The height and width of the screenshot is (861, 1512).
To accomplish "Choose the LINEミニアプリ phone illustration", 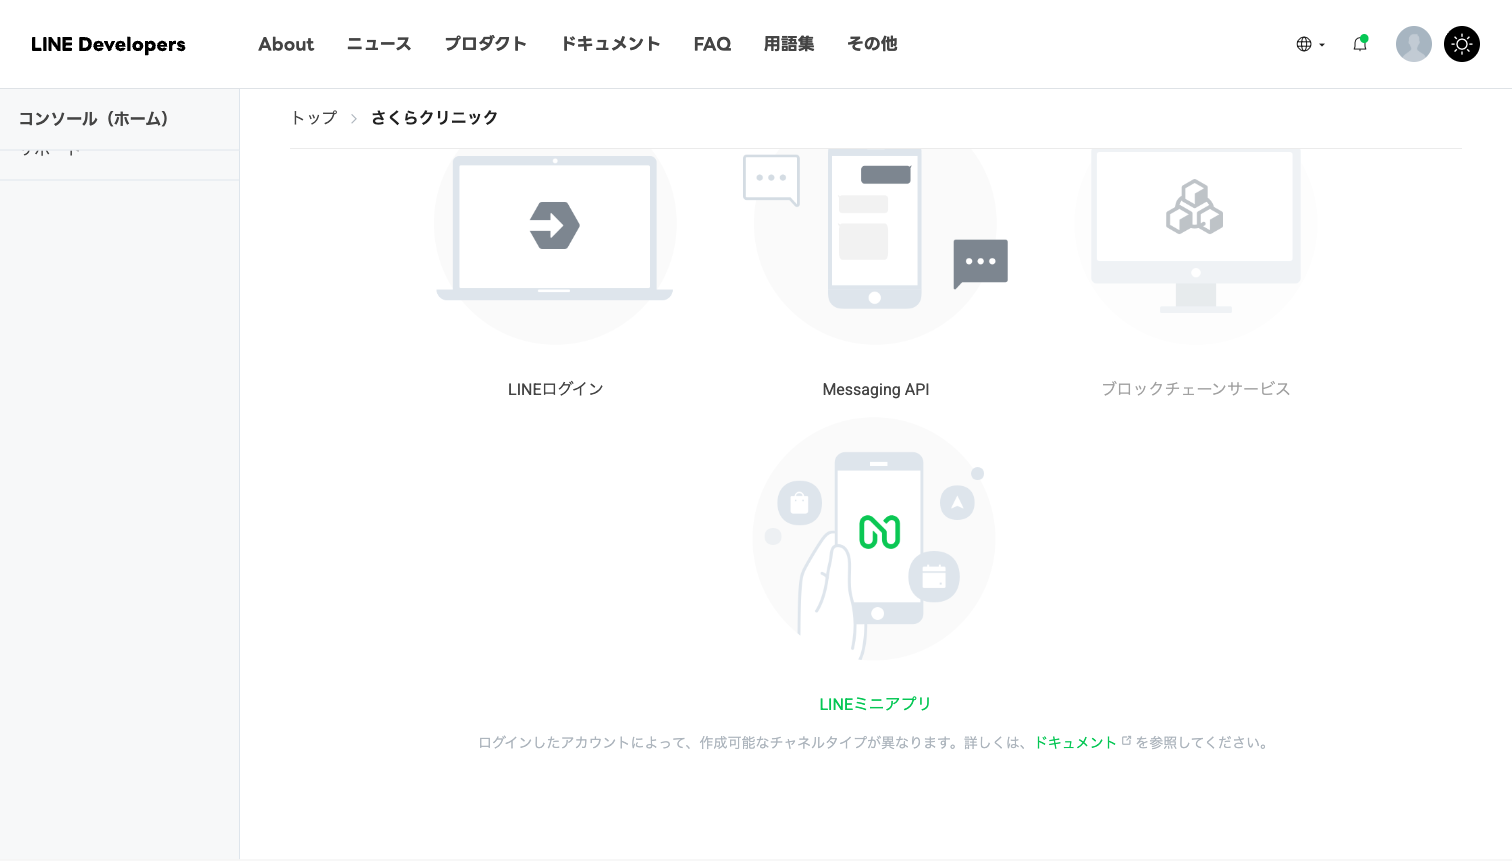I will point(874,539).
